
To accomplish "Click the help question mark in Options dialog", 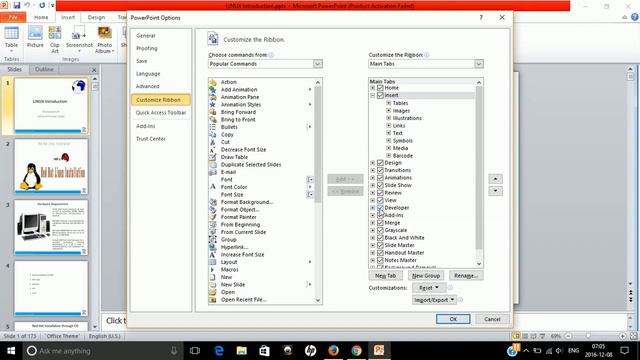I will click(481, 18).
